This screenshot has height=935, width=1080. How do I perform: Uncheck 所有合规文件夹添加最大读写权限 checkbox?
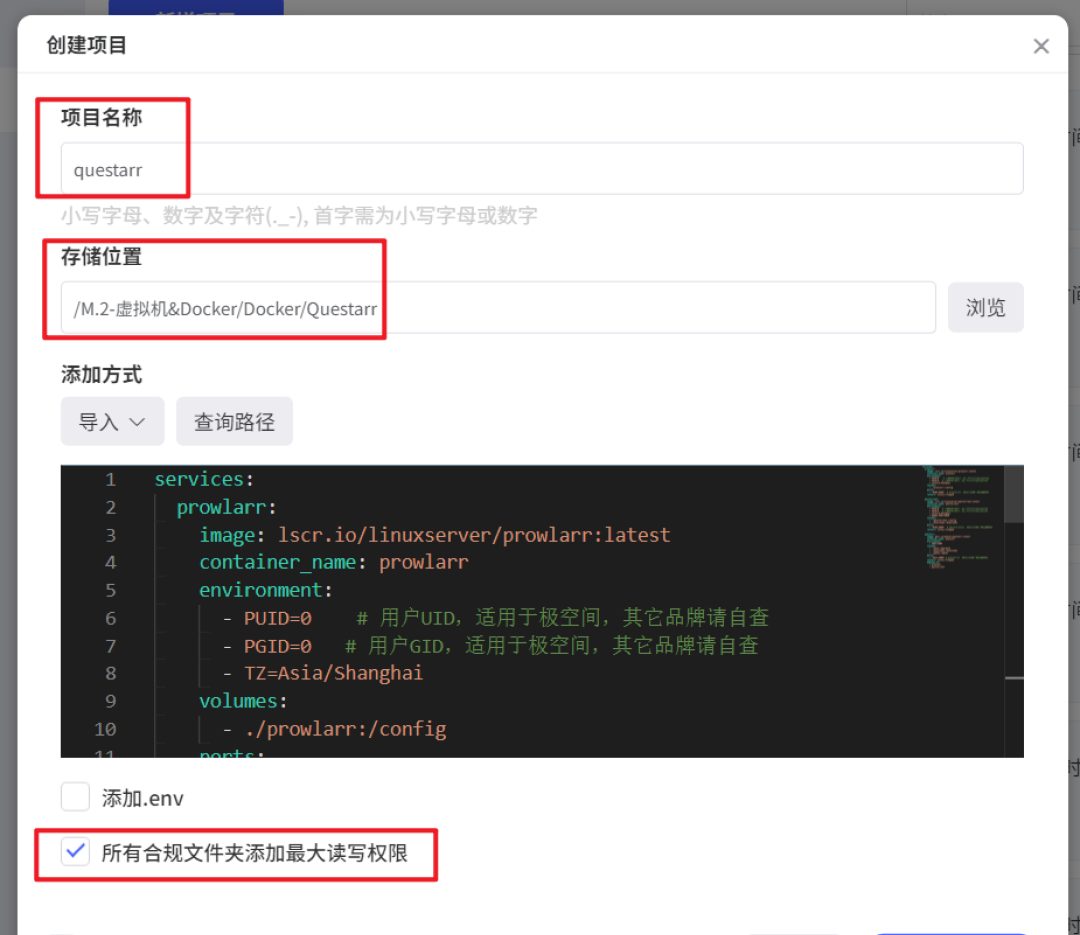[75, 852]
